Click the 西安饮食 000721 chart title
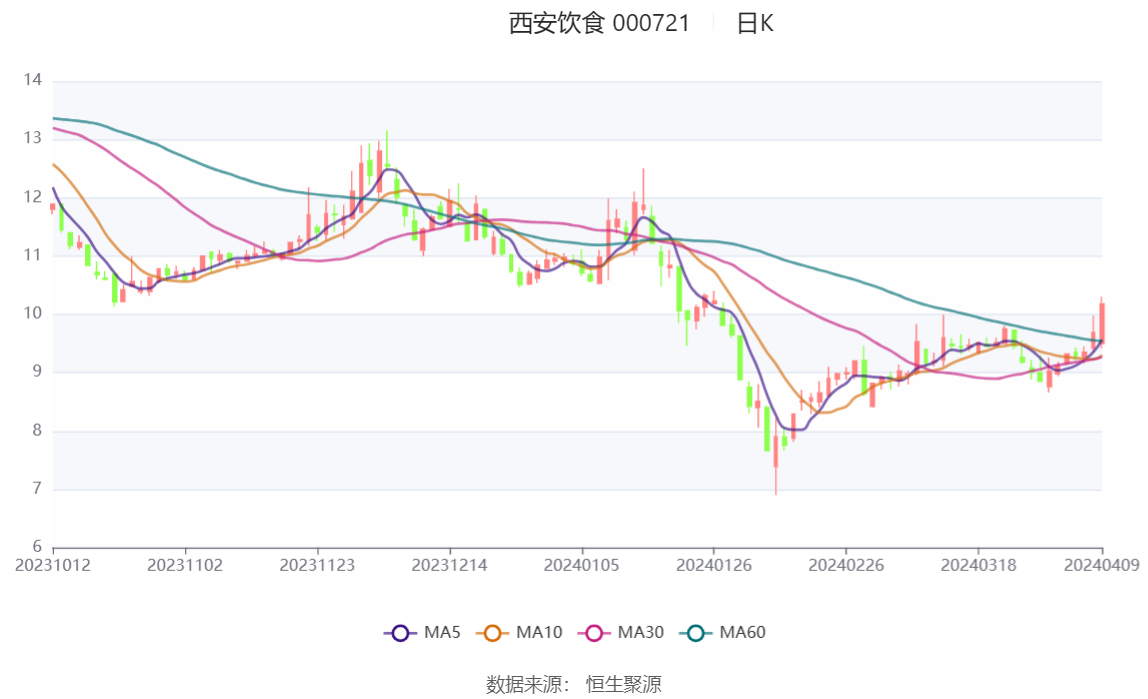The height and width of the screenshot is (699, 1148). [599, 23]
